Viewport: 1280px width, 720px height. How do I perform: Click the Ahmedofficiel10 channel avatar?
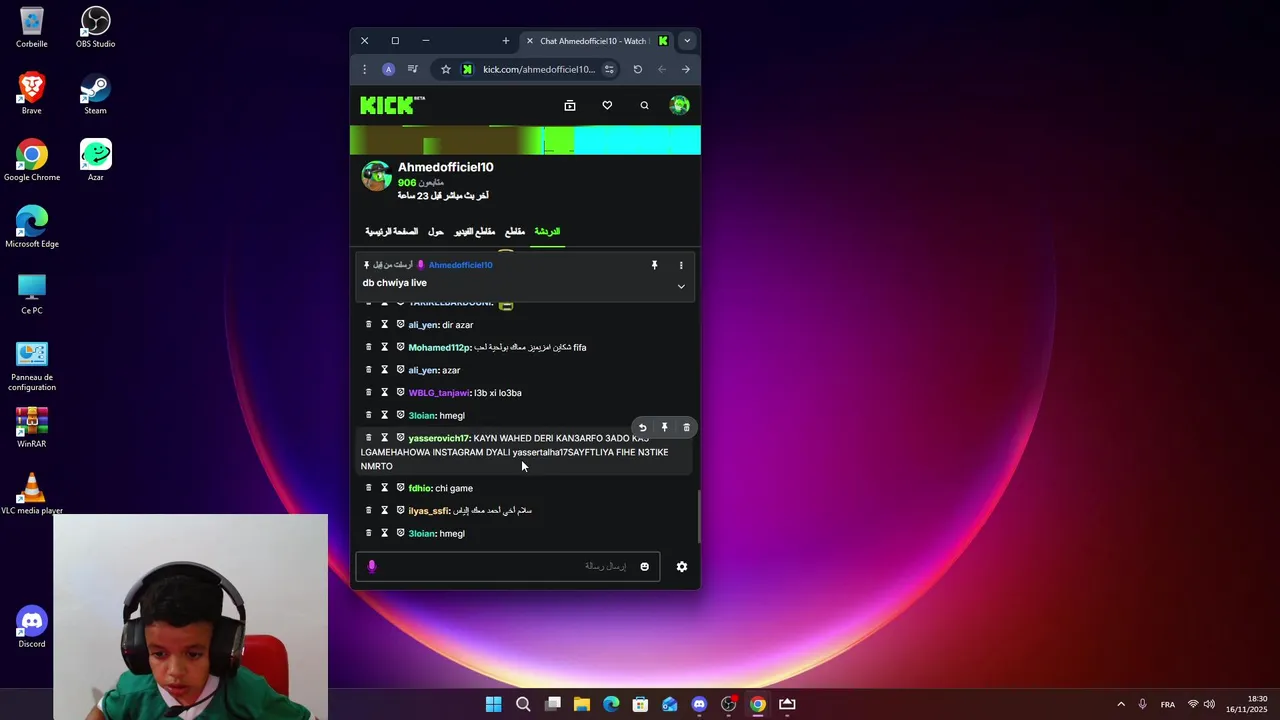pyautogui.click(x=377, y=176)
